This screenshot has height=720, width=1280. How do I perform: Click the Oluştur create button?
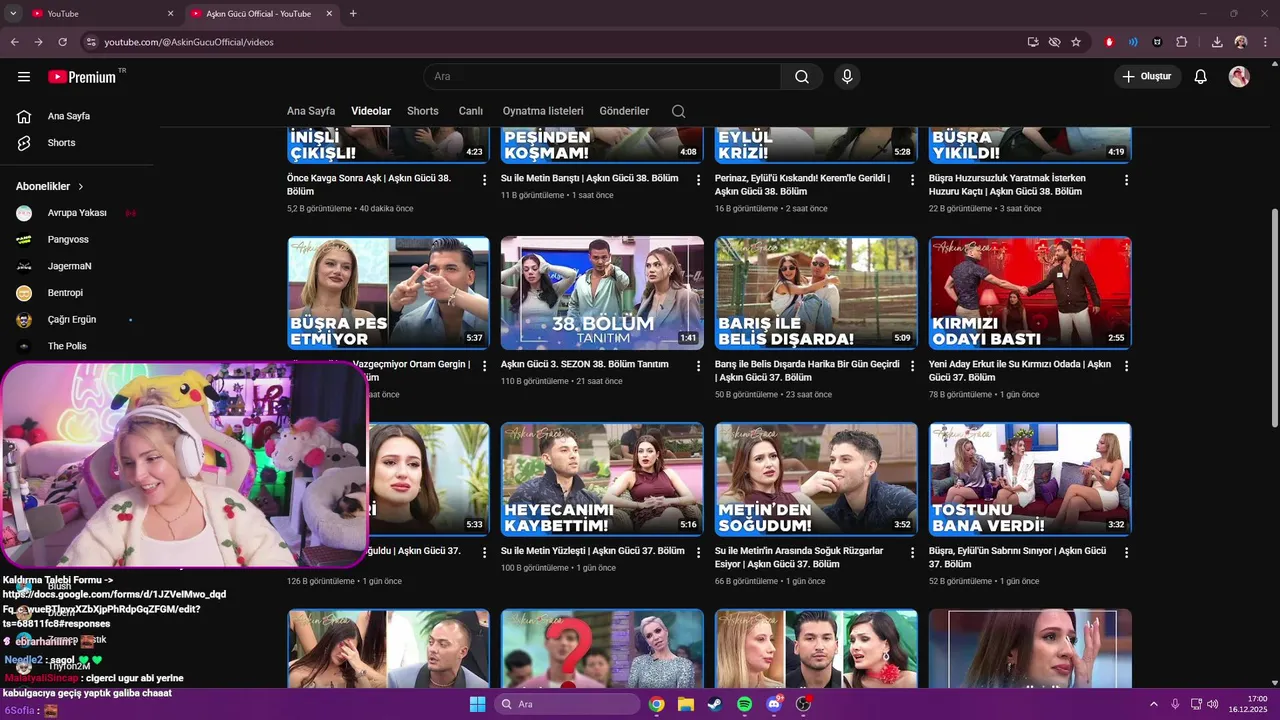tap(1148, 77)
